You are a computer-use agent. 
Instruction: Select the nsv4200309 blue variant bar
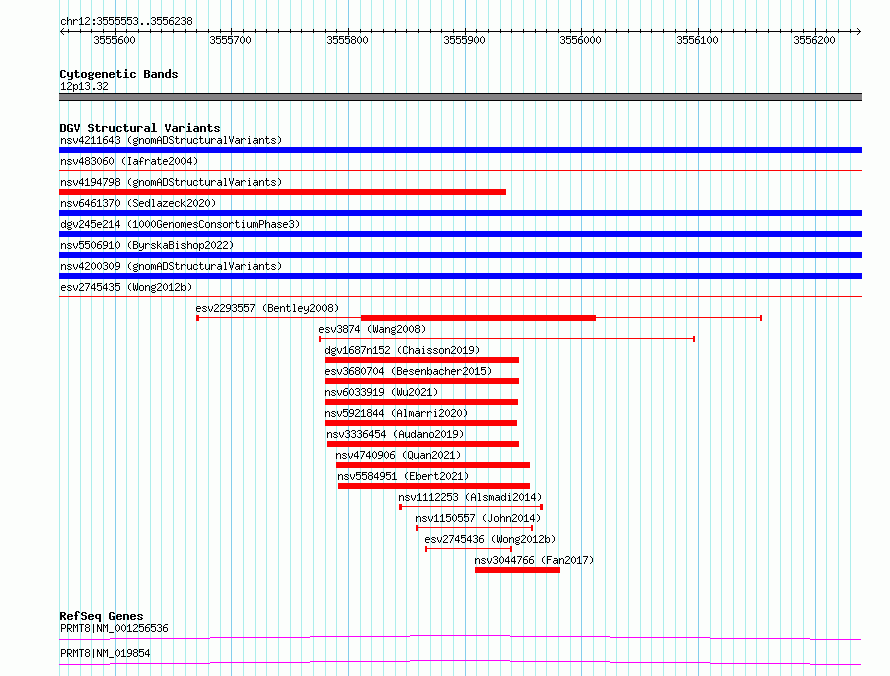click(460, 276)
